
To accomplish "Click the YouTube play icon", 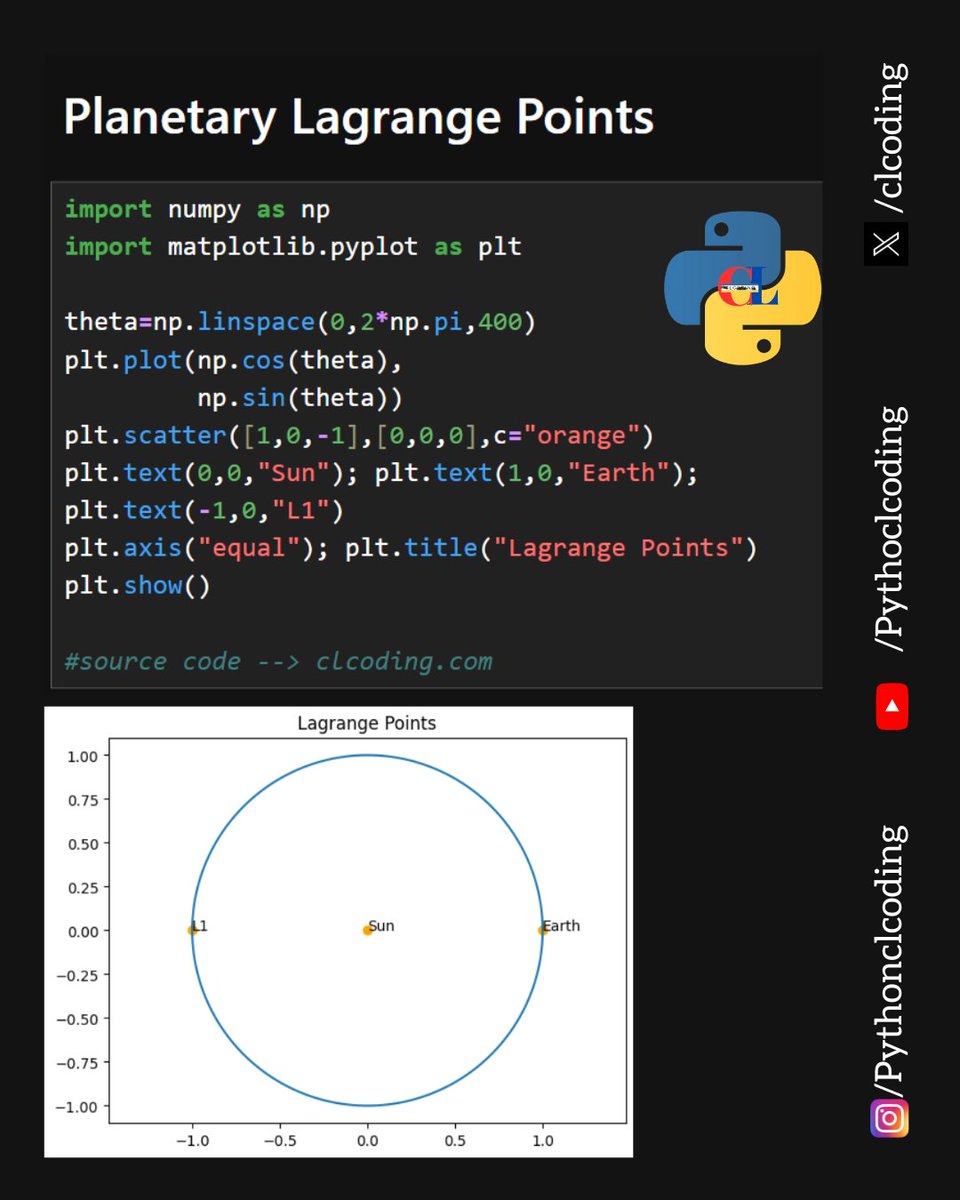I will click(x=891, y=706).
